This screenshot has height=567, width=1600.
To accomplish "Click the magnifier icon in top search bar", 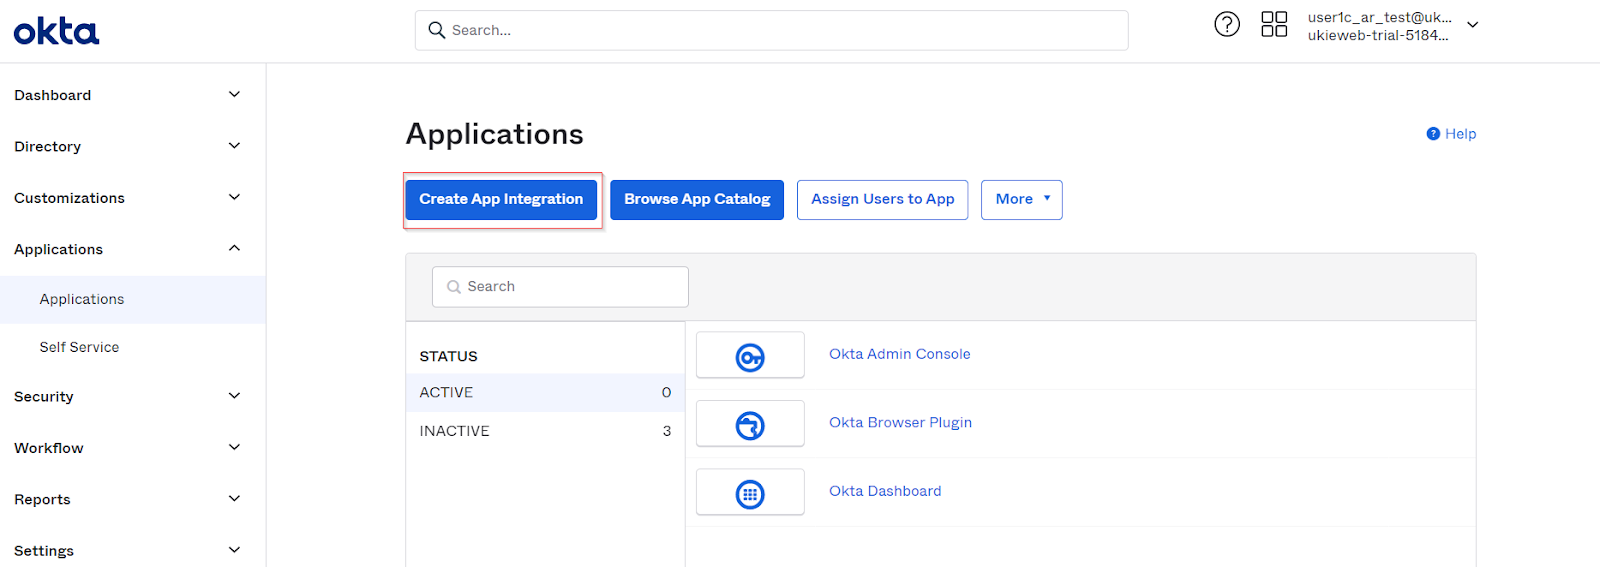I will pos(437,30).
